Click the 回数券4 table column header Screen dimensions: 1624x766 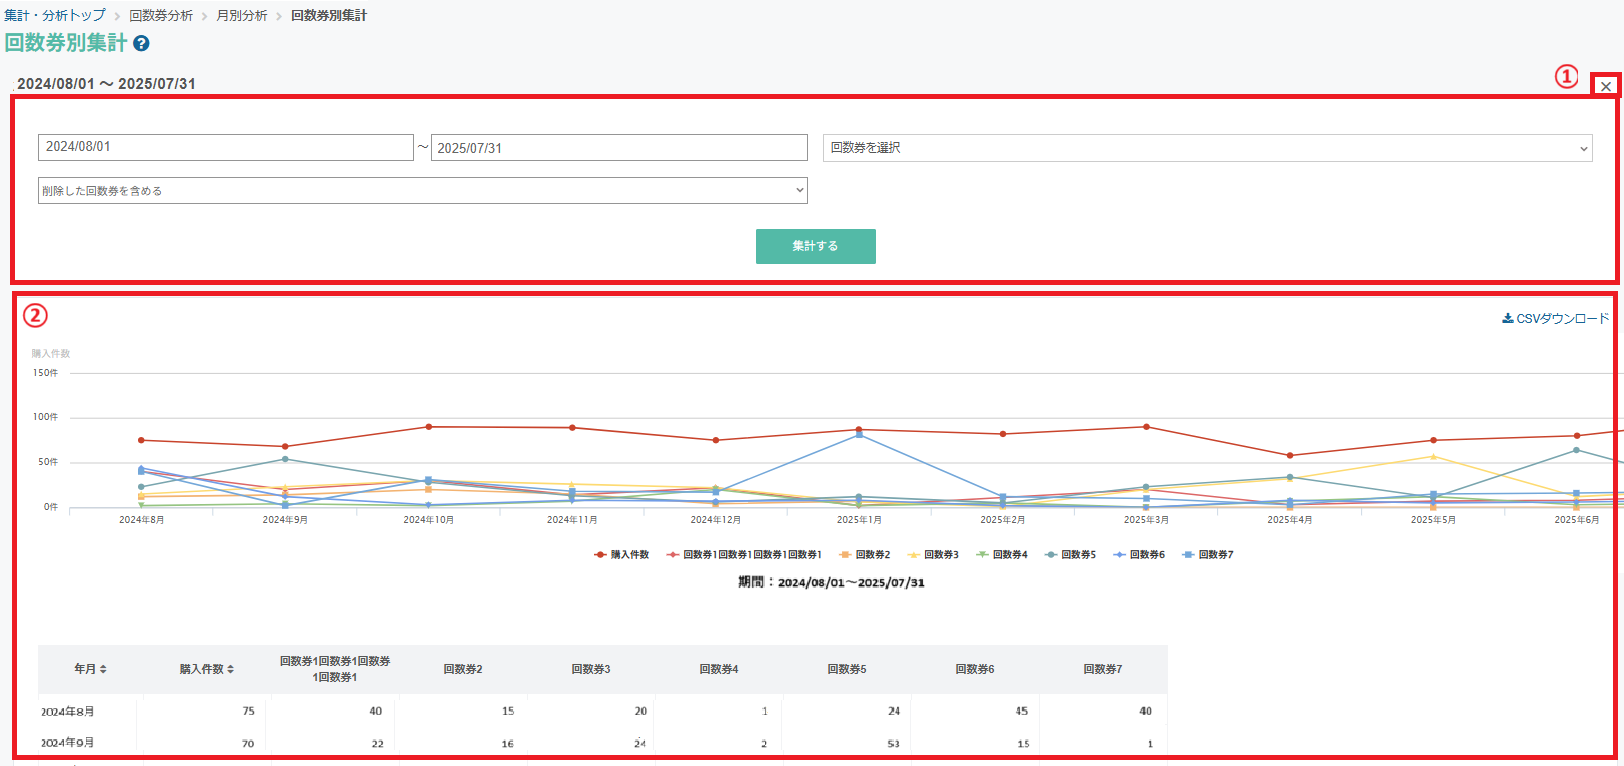click(x=719, y=669)
